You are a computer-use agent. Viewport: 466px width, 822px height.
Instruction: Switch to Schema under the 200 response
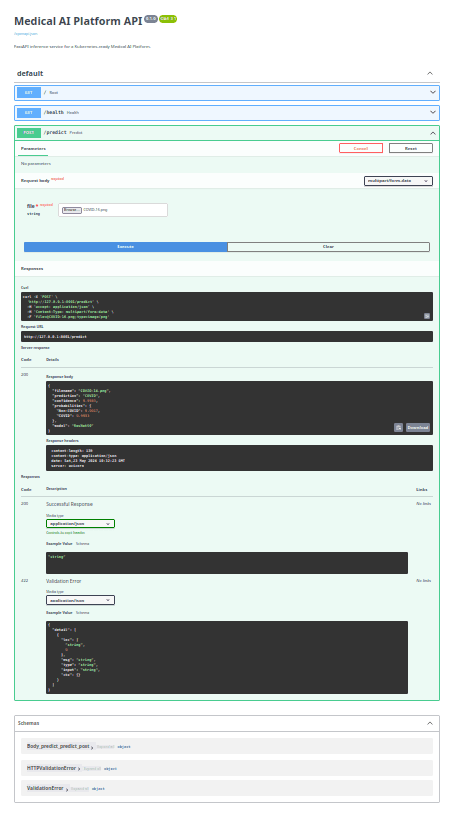click(x=82, y=544)
